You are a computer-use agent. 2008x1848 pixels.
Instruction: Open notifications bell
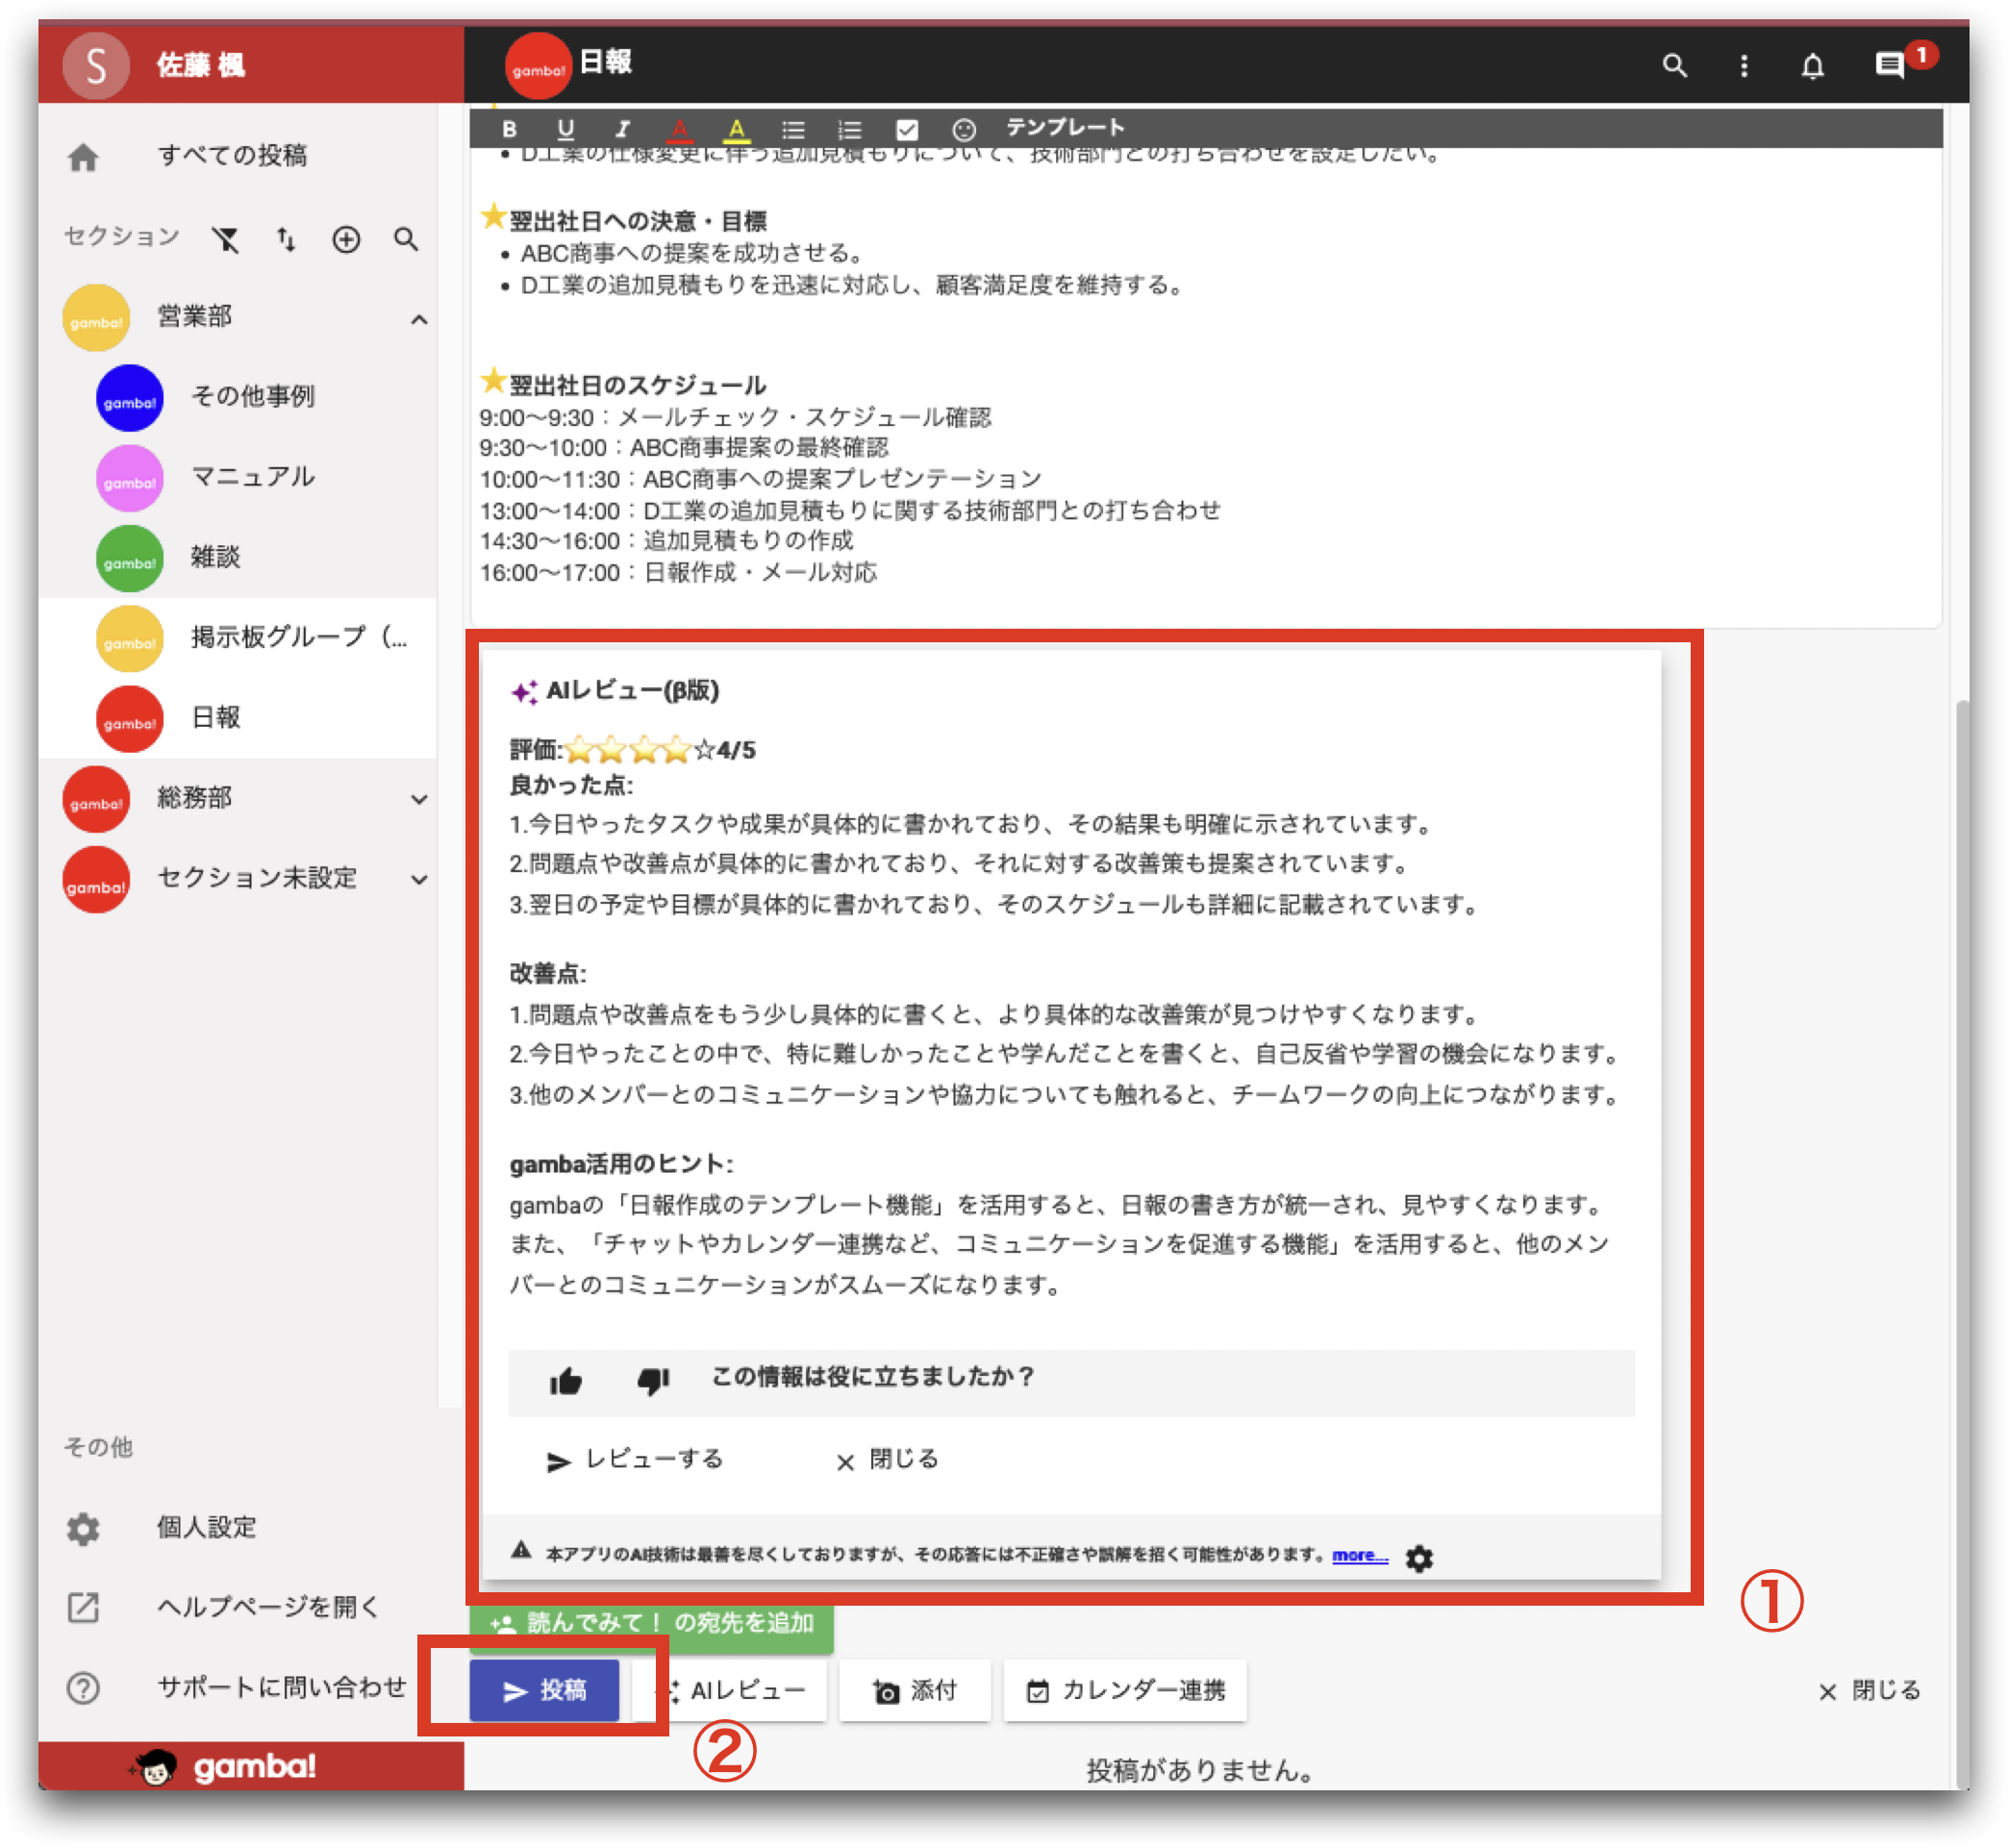click(x=1812, y=66)
